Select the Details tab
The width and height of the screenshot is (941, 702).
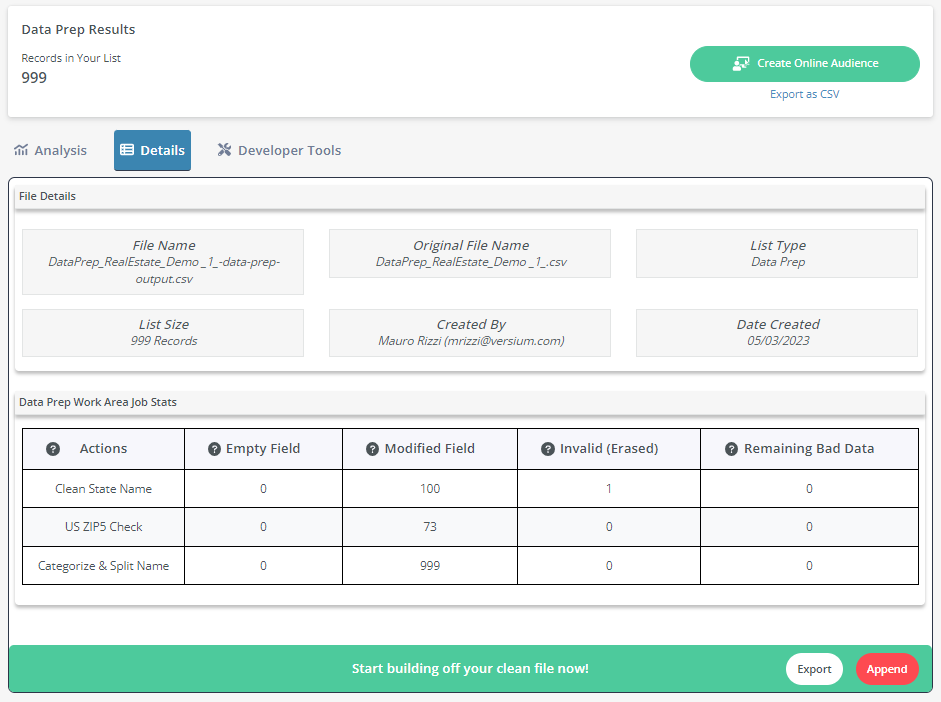[152, 151]
